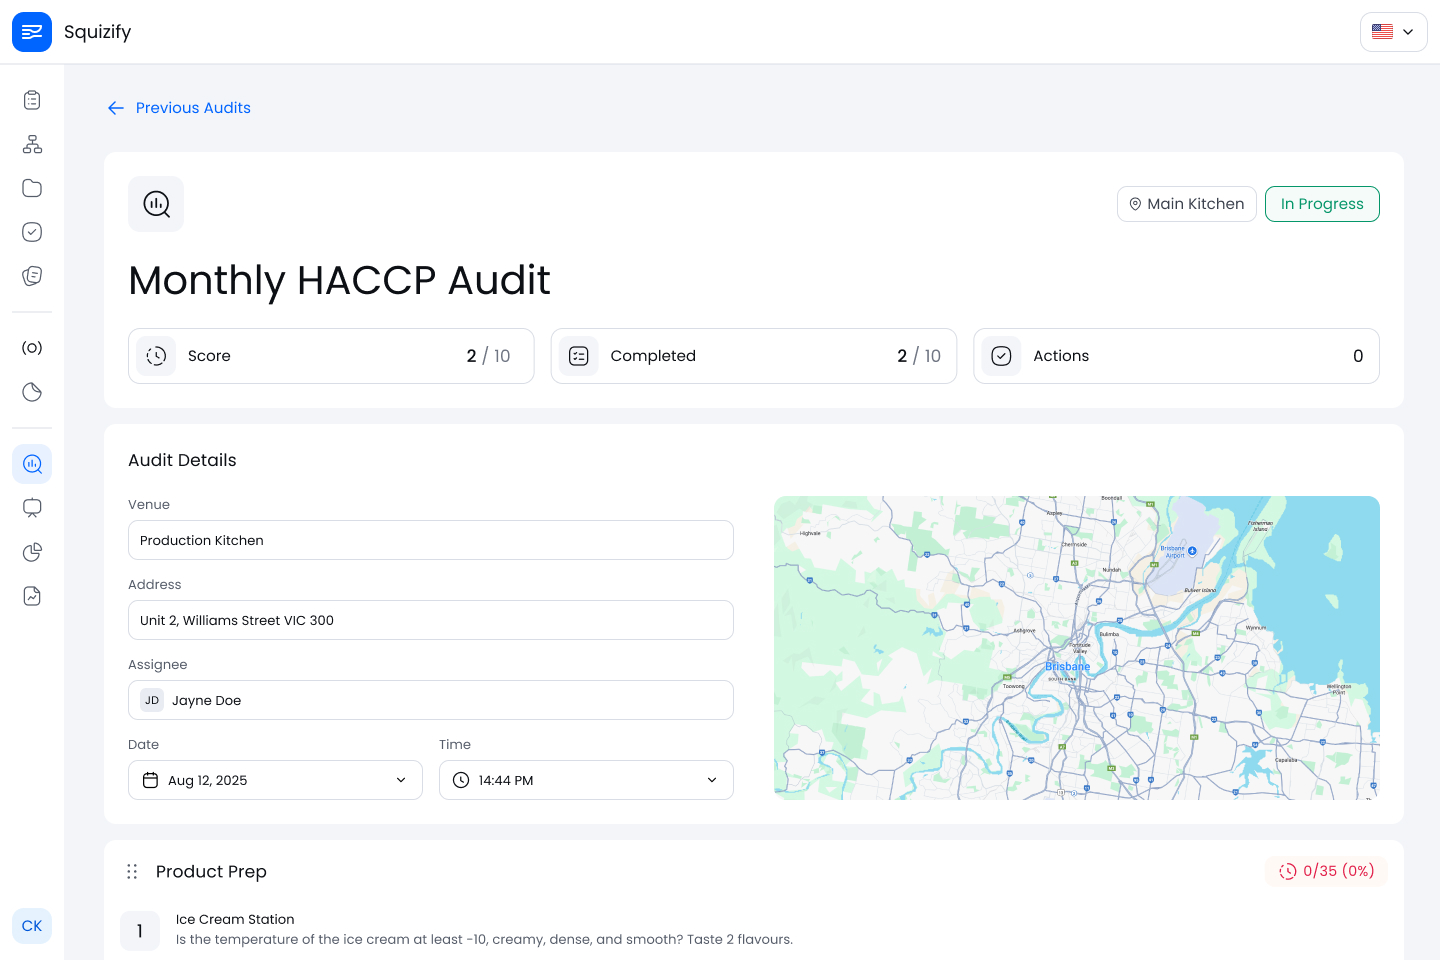The height and width of the screenshot is (960, 1440).
Task: Open the Date dropdown showing Aug 12, 2025
Action: tap(275, 780)
